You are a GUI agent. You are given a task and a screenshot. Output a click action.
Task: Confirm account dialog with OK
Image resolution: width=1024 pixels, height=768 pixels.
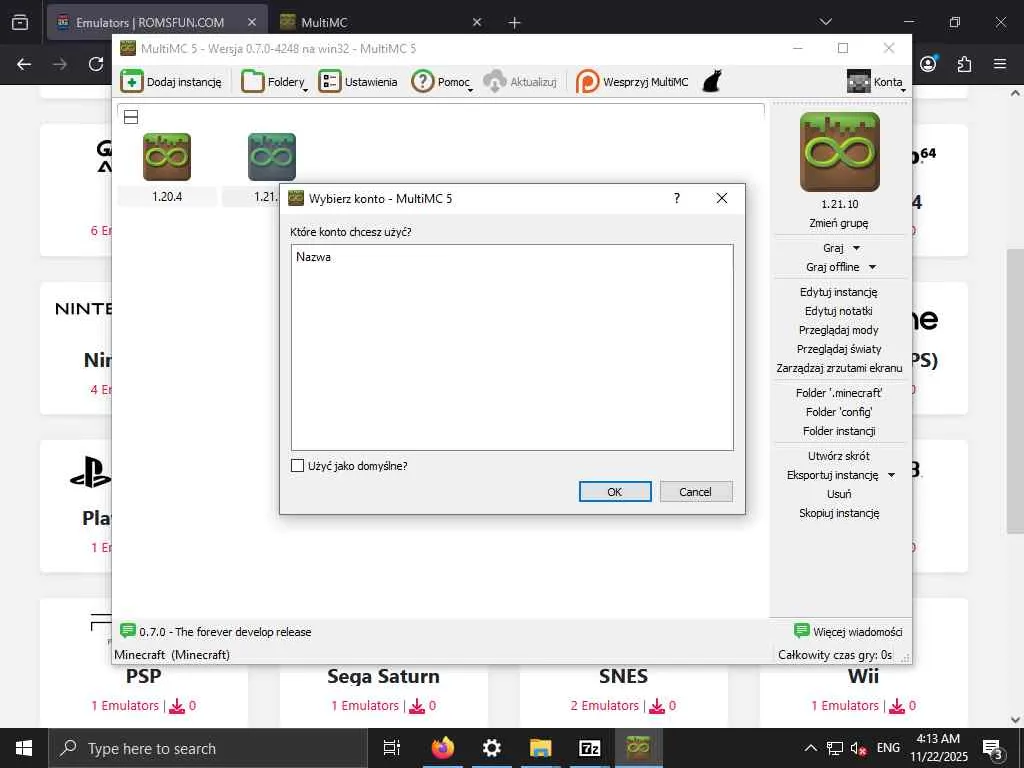point(615,492)
